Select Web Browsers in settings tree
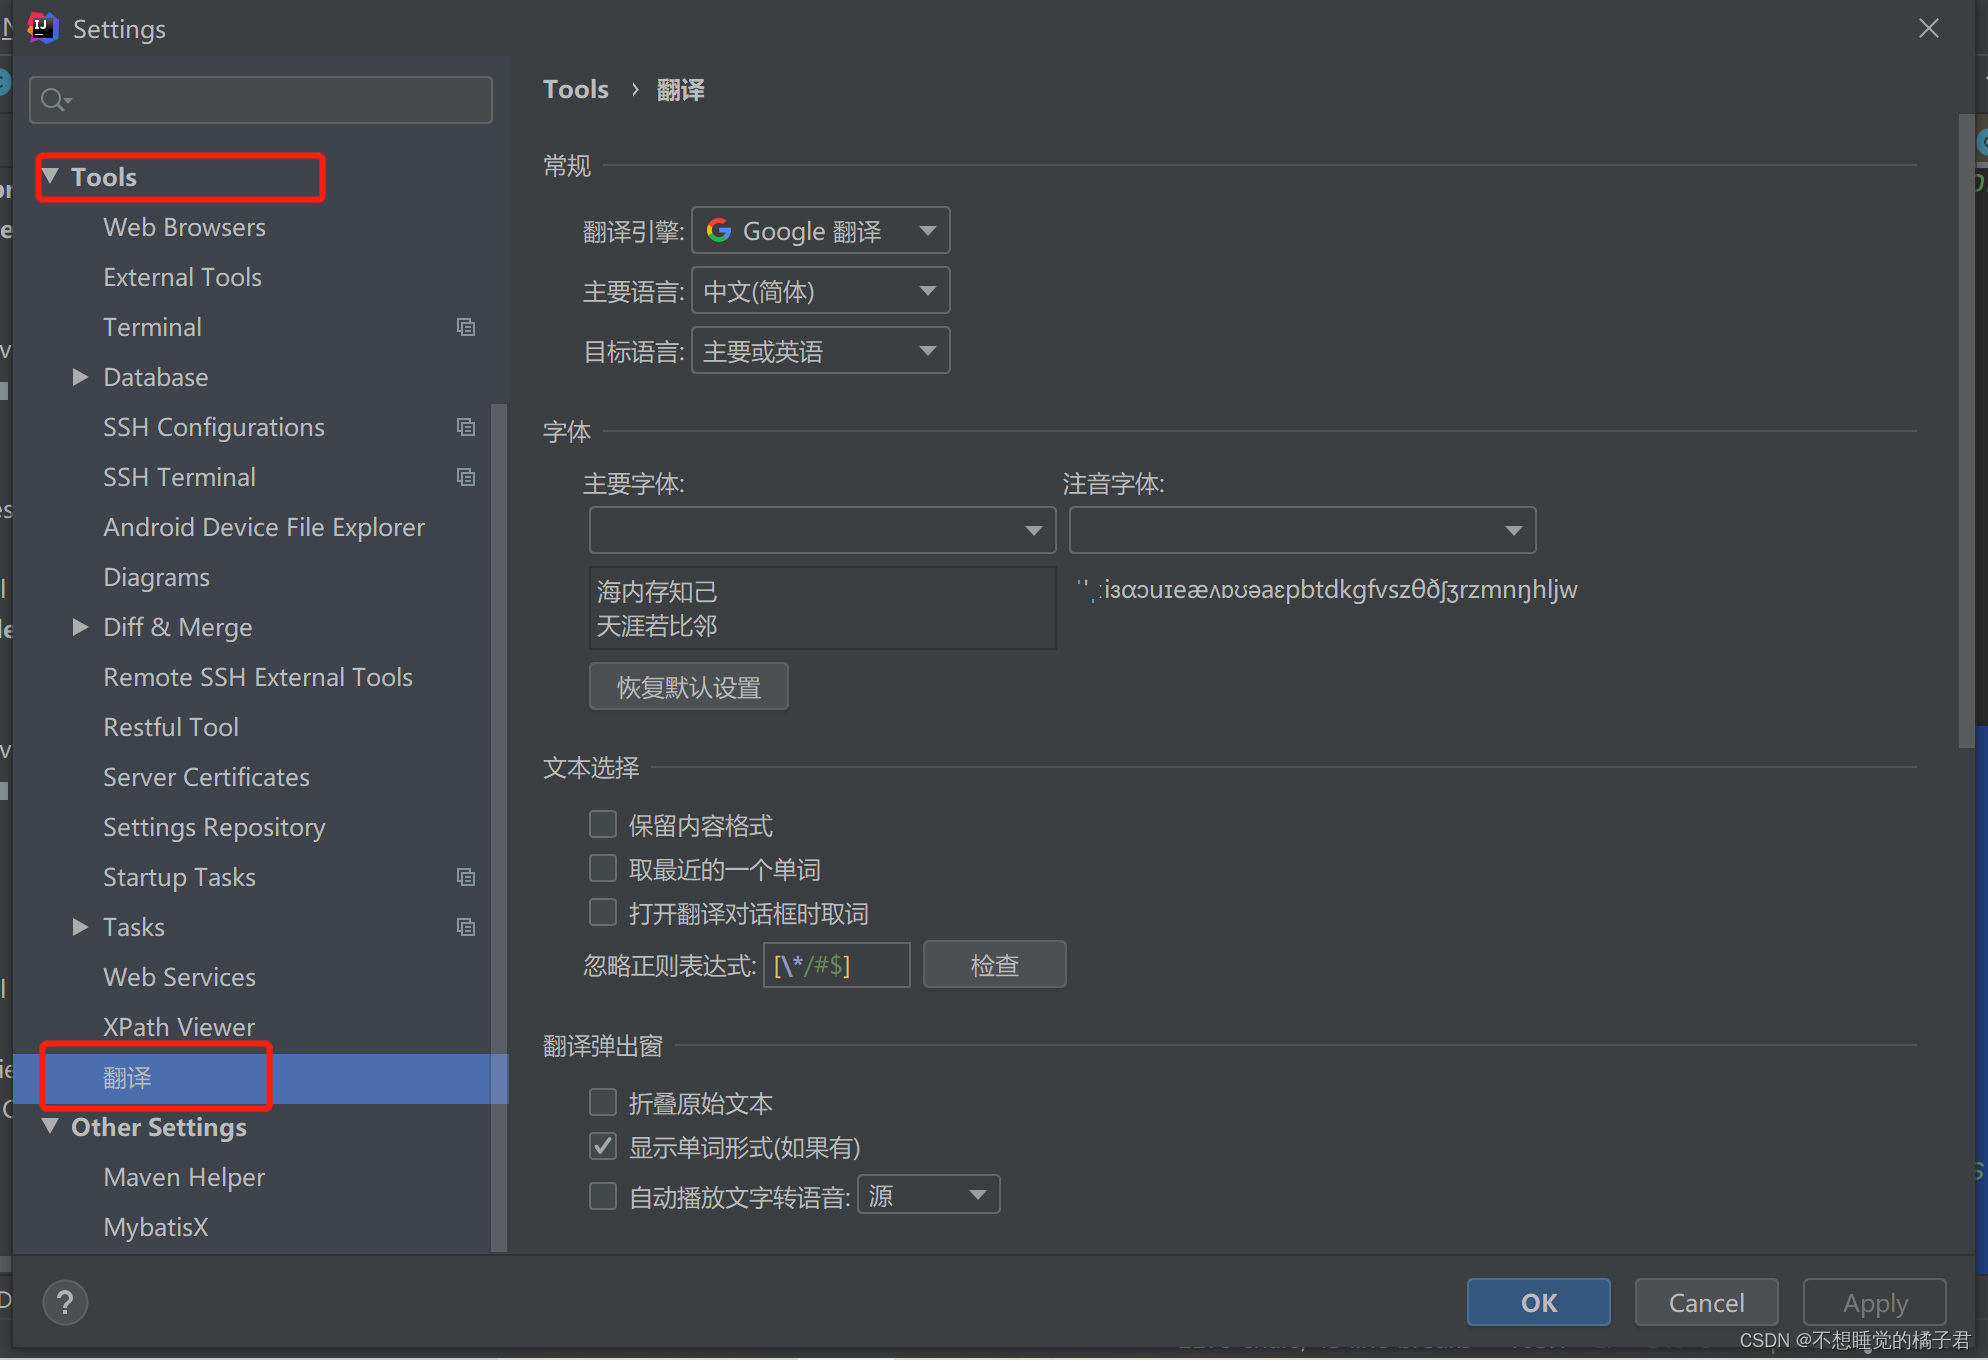The height and width of the screenshot is (1360, 1988). coord(184,227)
